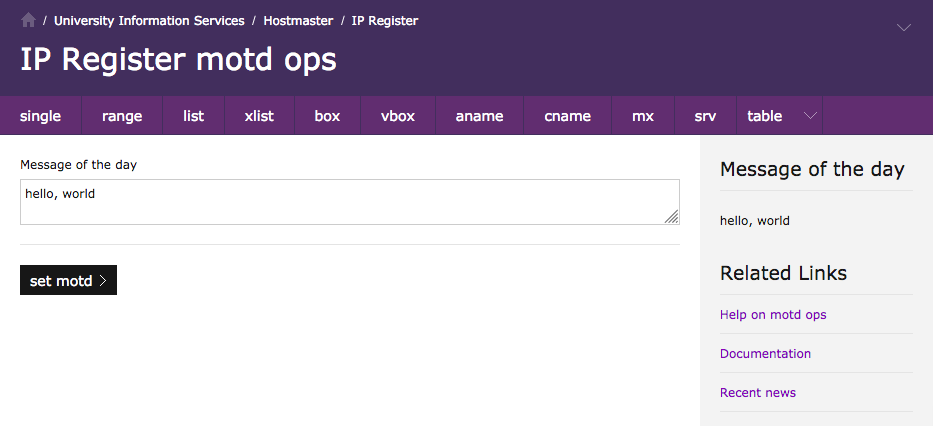Click the home icon in breadcrumb

tap(28, 20)
